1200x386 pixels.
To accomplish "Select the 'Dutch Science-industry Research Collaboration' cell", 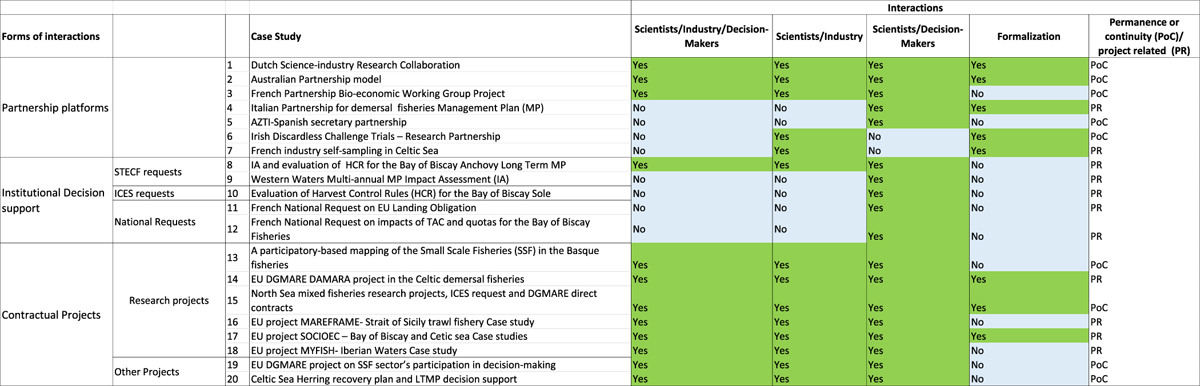I will [438, 64].
